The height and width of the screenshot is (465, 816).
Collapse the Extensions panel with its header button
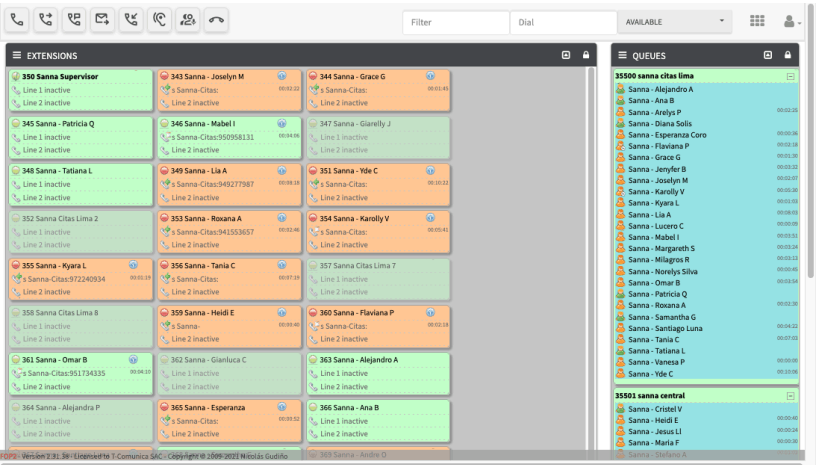tap(566, 55)
